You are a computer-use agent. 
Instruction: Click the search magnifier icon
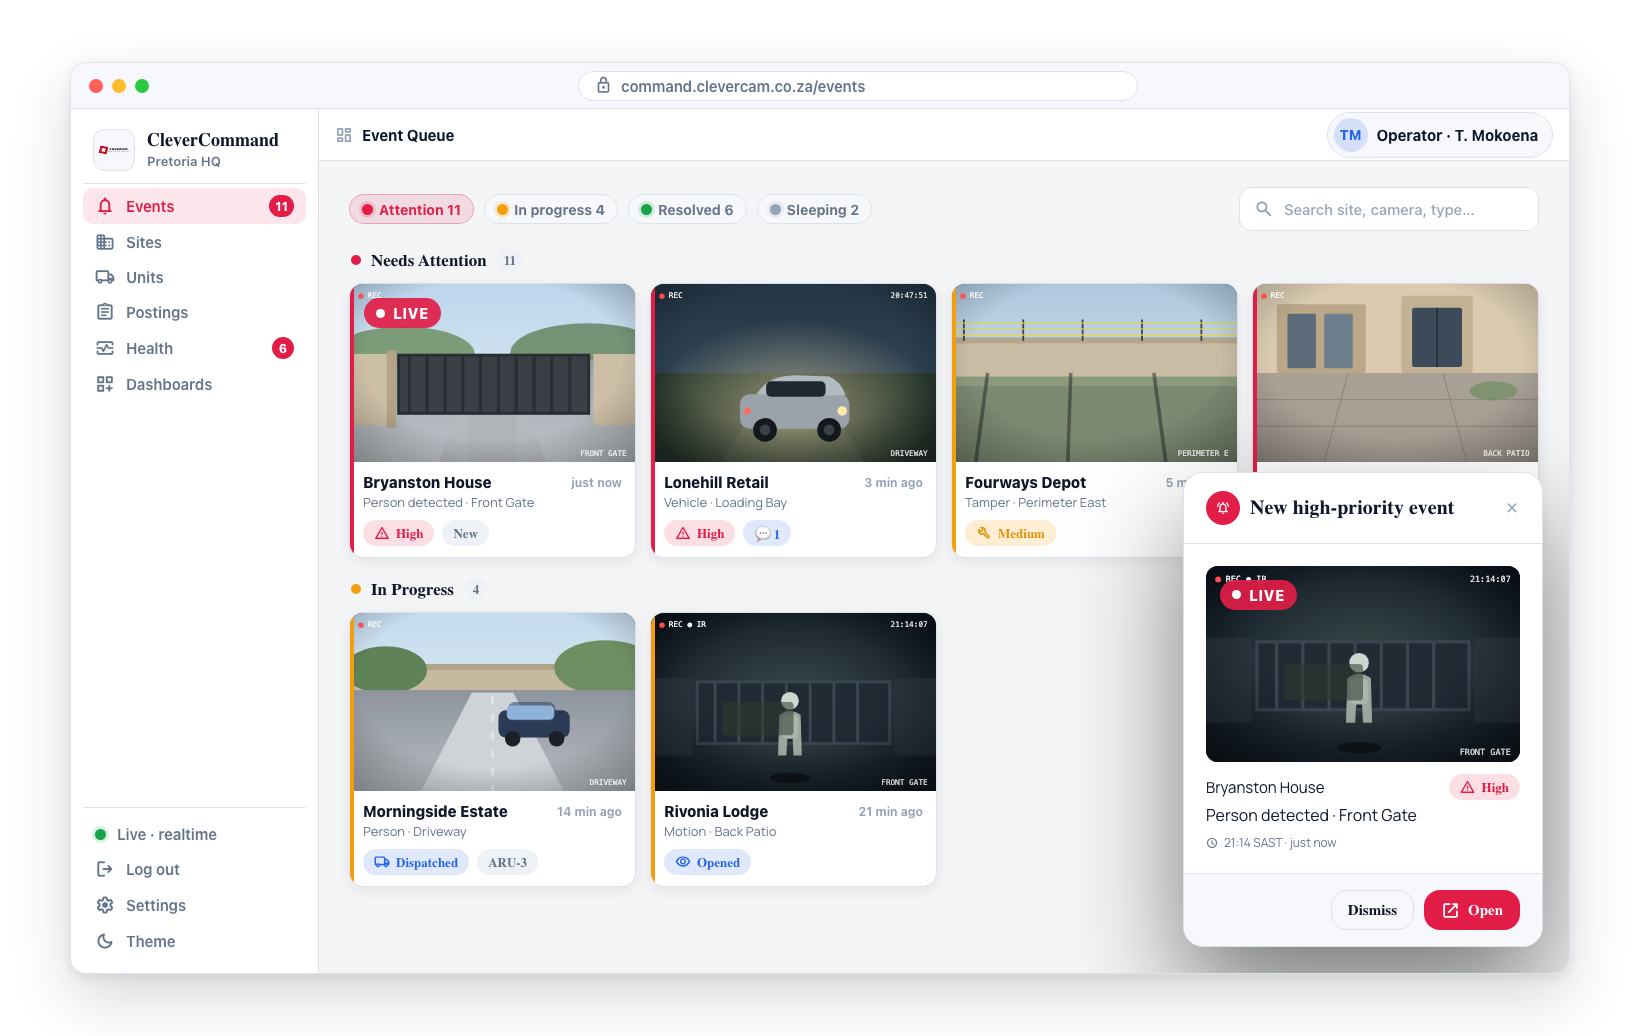[x=1264, y=209]
